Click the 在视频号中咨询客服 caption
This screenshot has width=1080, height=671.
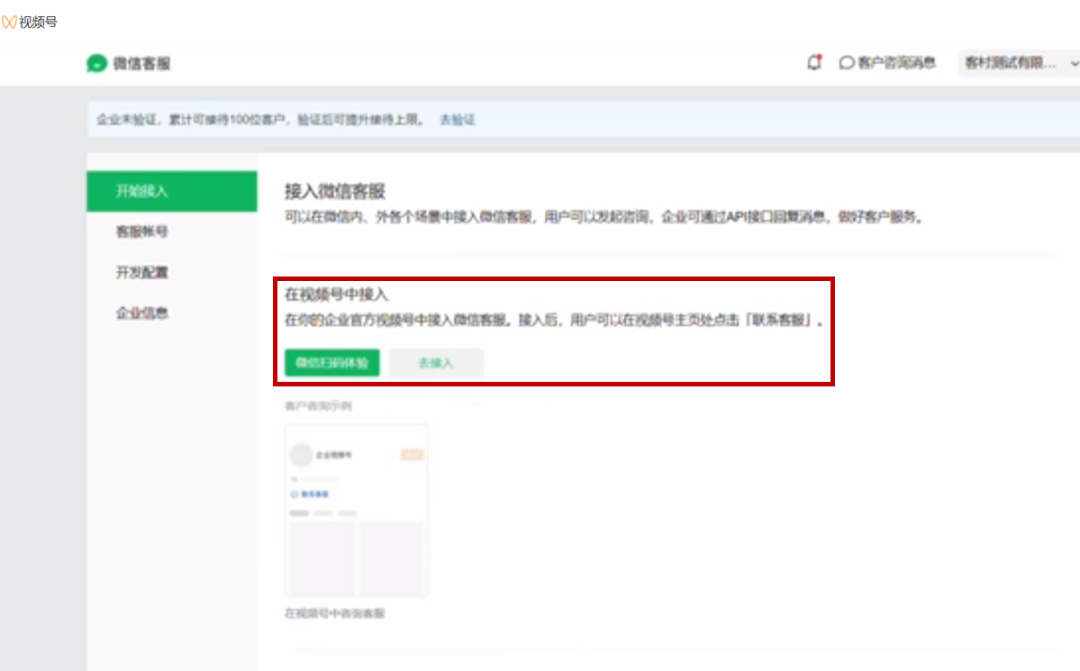click(335, 613)
